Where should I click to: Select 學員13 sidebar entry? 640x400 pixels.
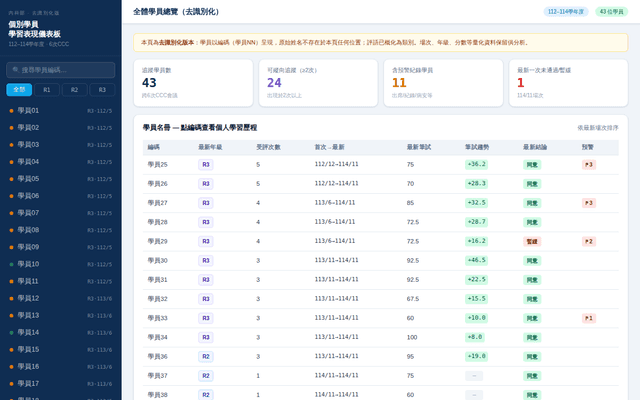click(x=60, y=315)
